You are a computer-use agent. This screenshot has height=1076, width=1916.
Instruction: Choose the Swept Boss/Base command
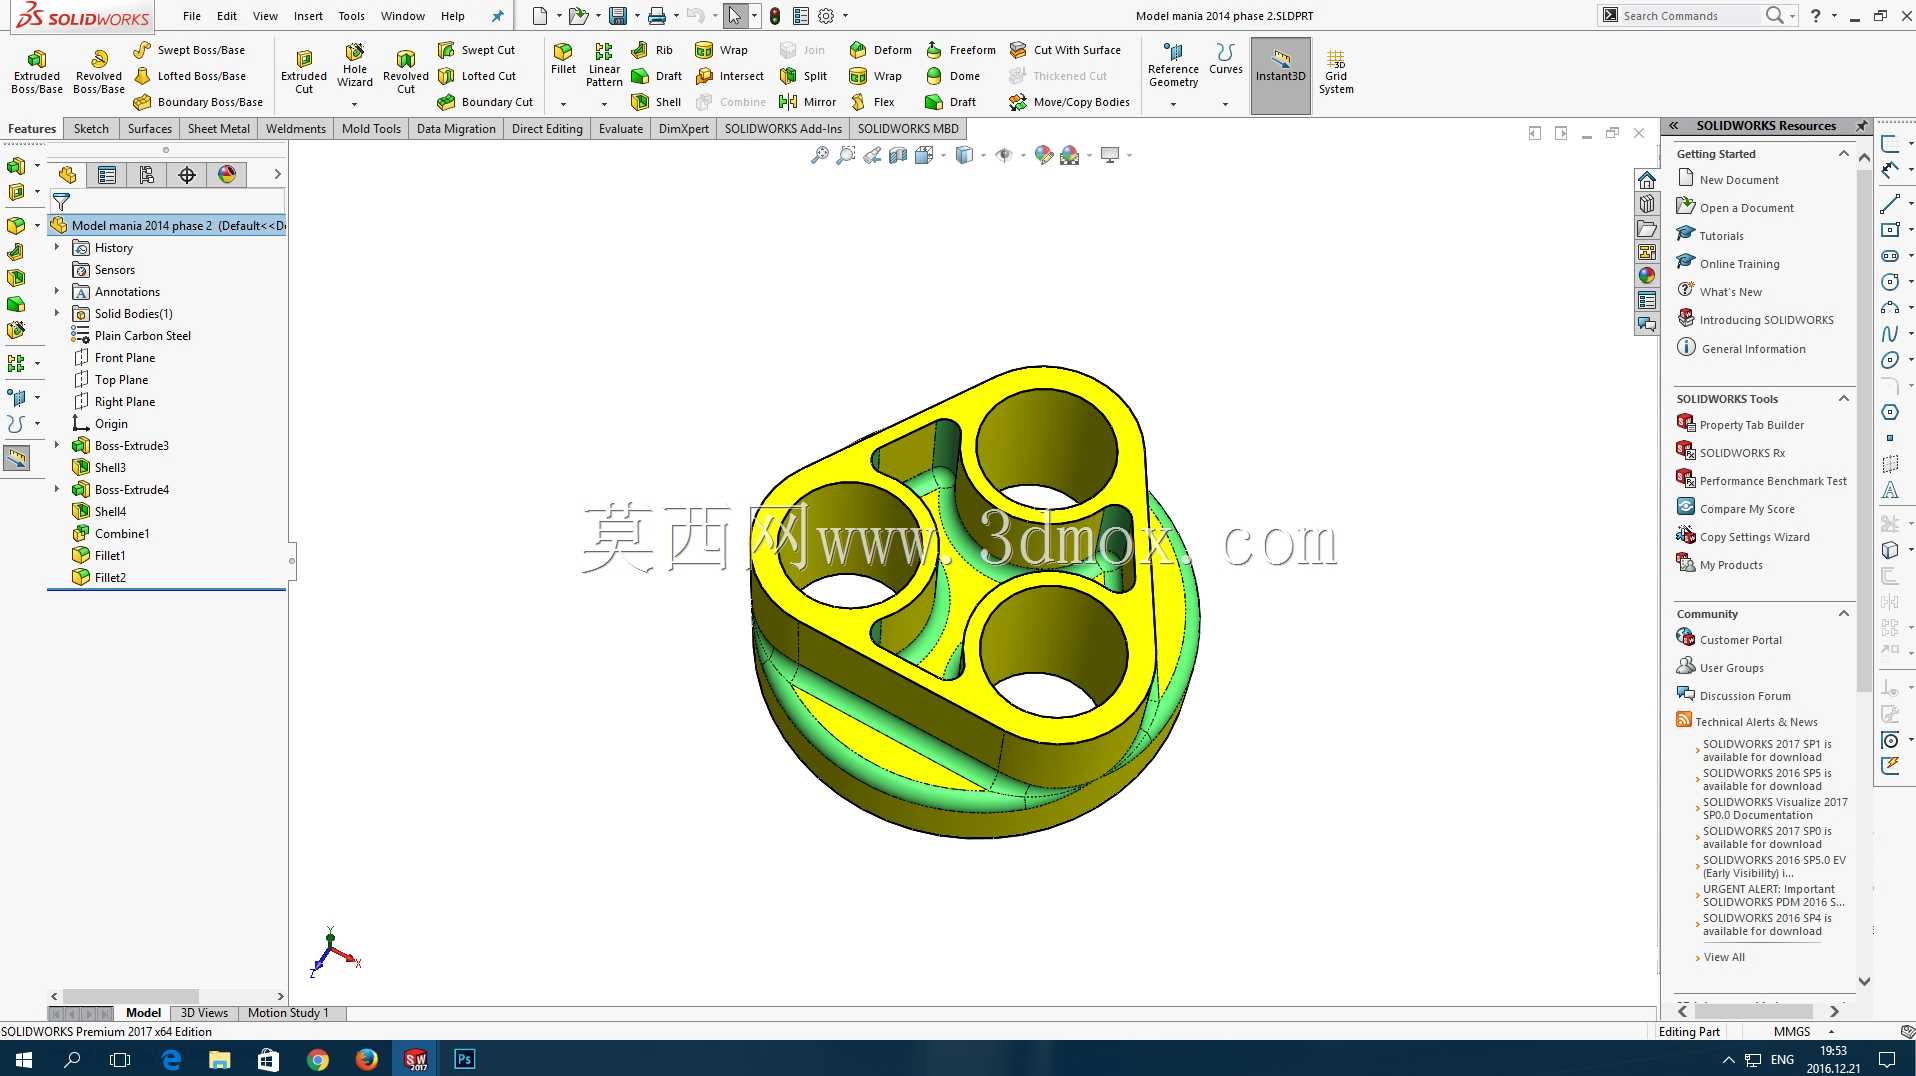coord(189,50)
